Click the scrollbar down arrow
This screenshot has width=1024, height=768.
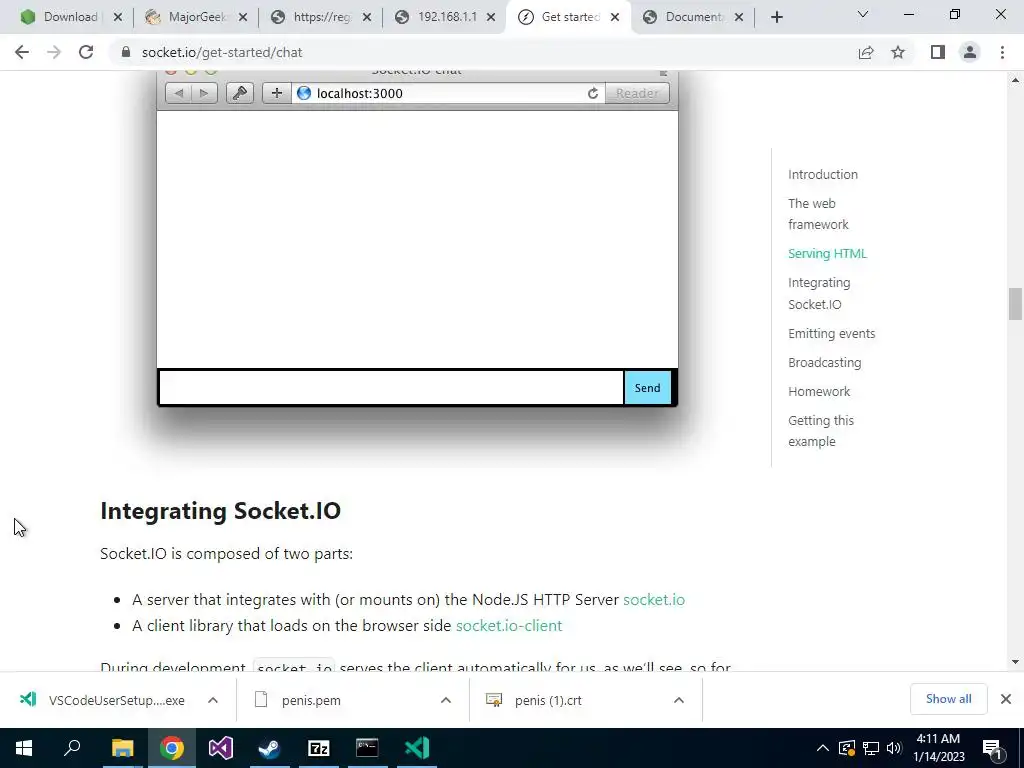point(1015,662)
